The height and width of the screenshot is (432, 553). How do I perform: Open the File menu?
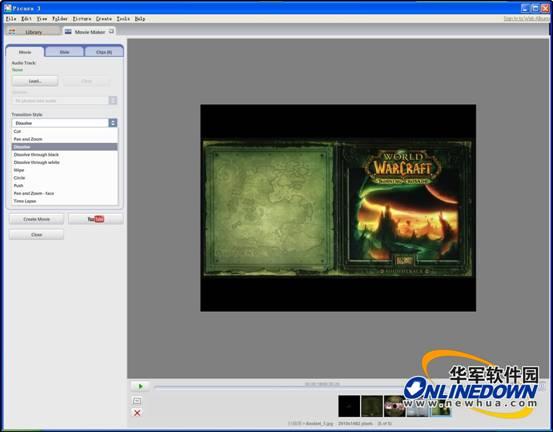11,19
